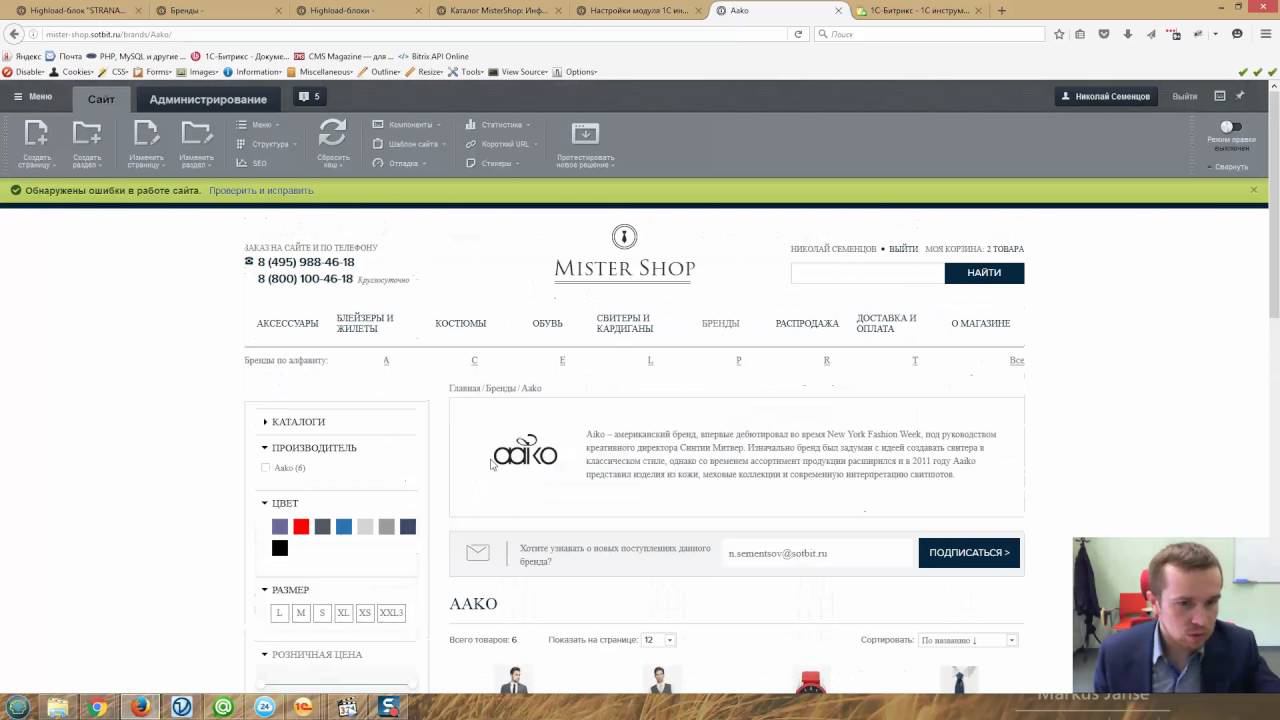Open Bitrix24 app from the taskbar

[x=265, y=707]
